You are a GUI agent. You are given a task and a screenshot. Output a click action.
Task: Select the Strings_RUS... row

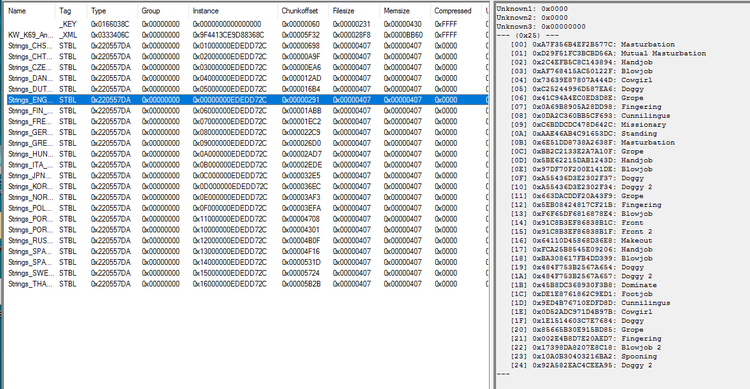[247, 241]
